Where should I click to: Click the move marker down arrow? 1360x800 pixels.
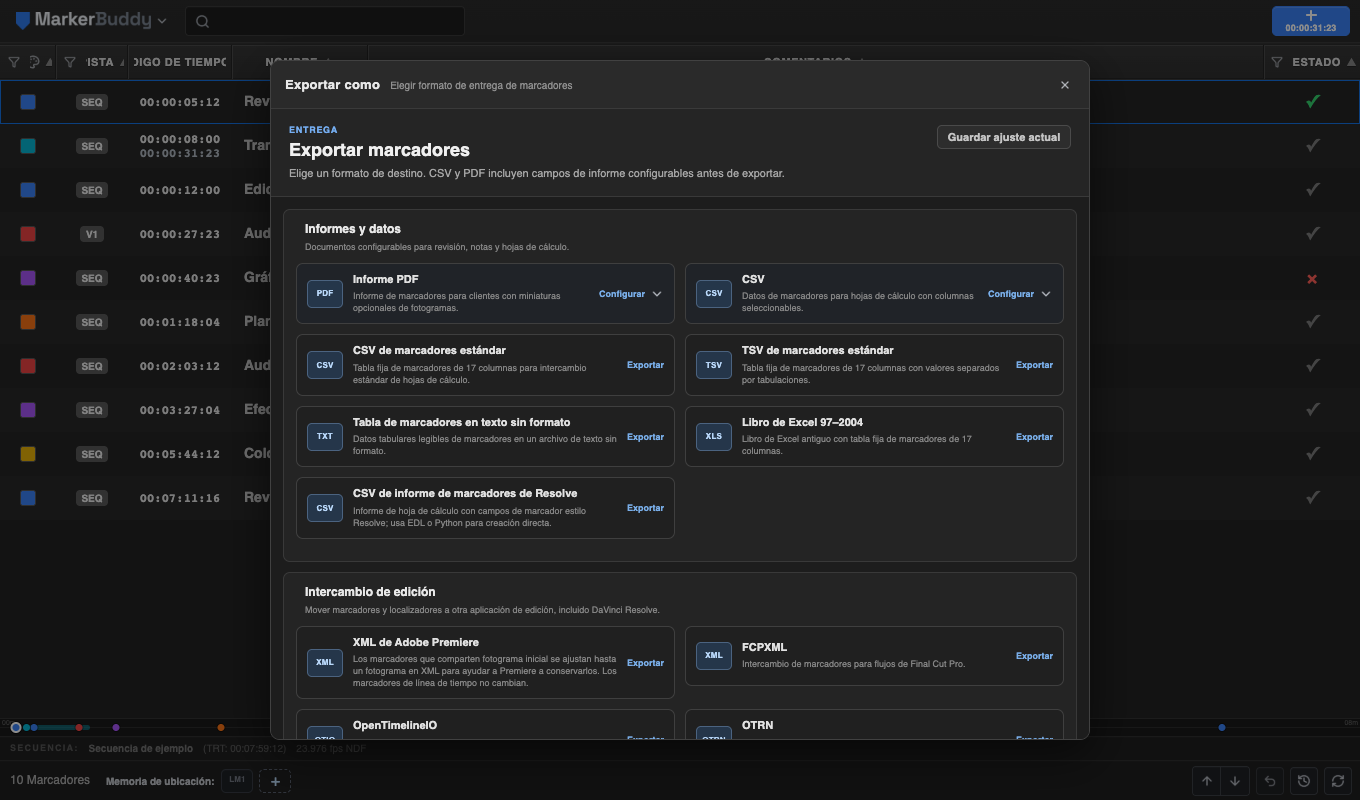pos(1235,781)
